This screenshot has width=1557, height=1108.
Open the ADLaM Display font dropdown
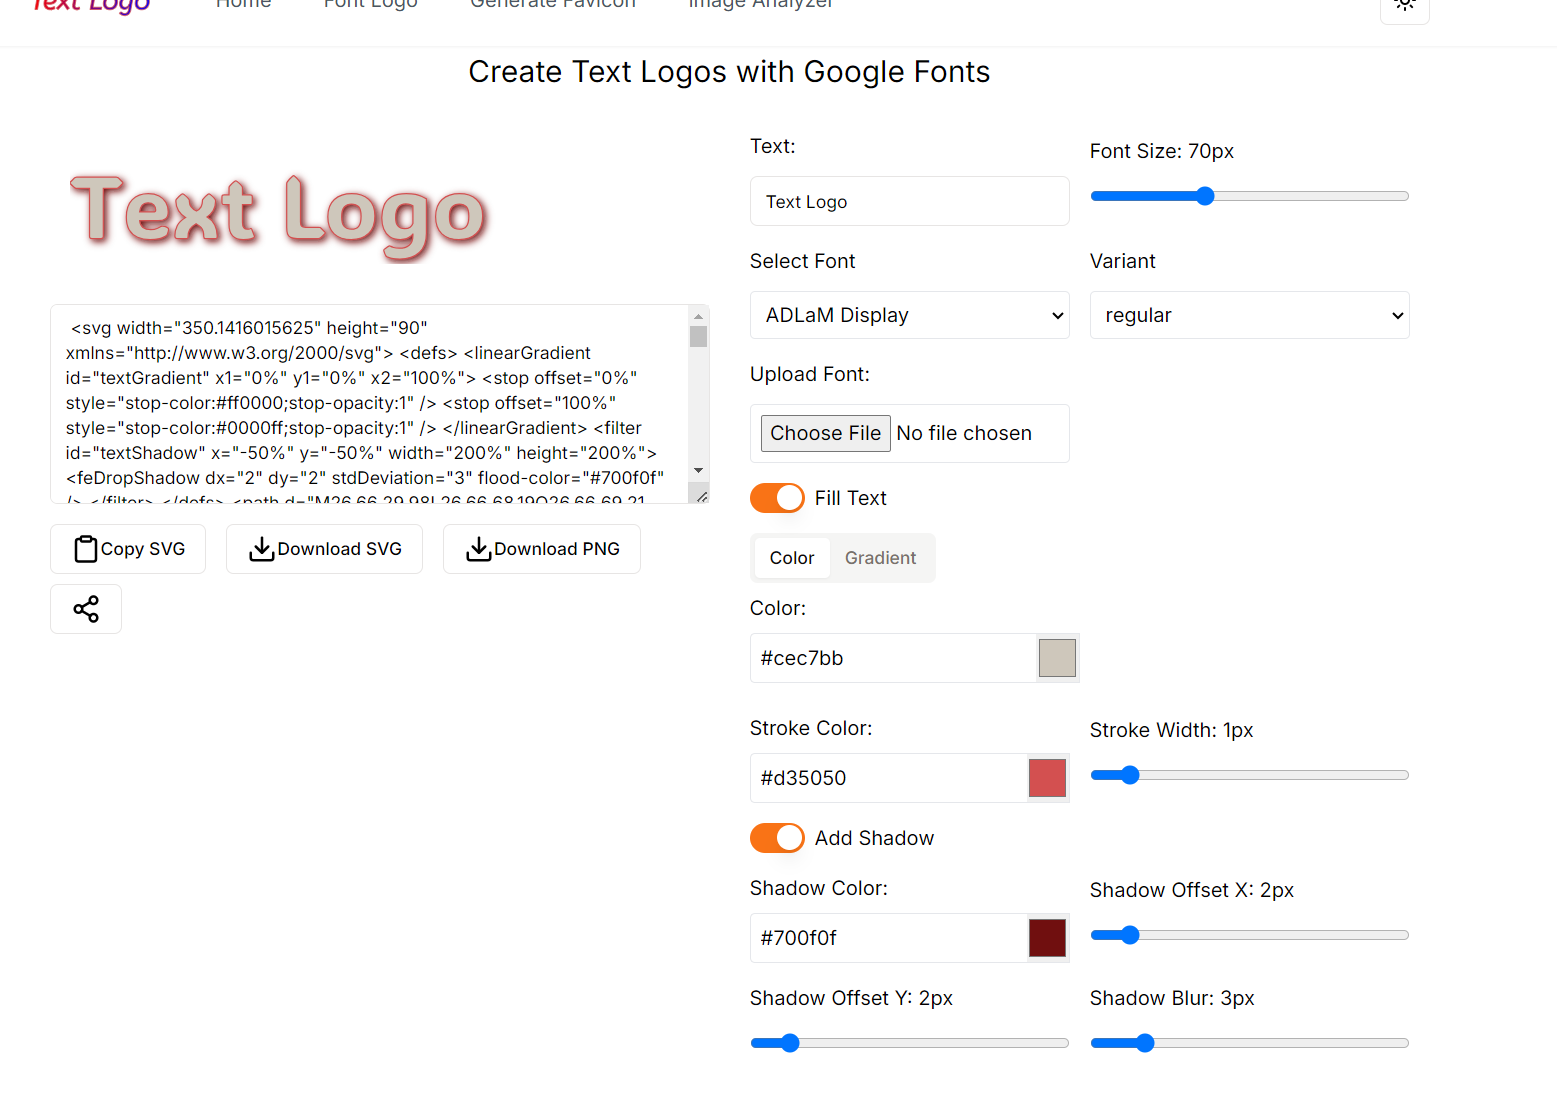[x=909, y=315]
